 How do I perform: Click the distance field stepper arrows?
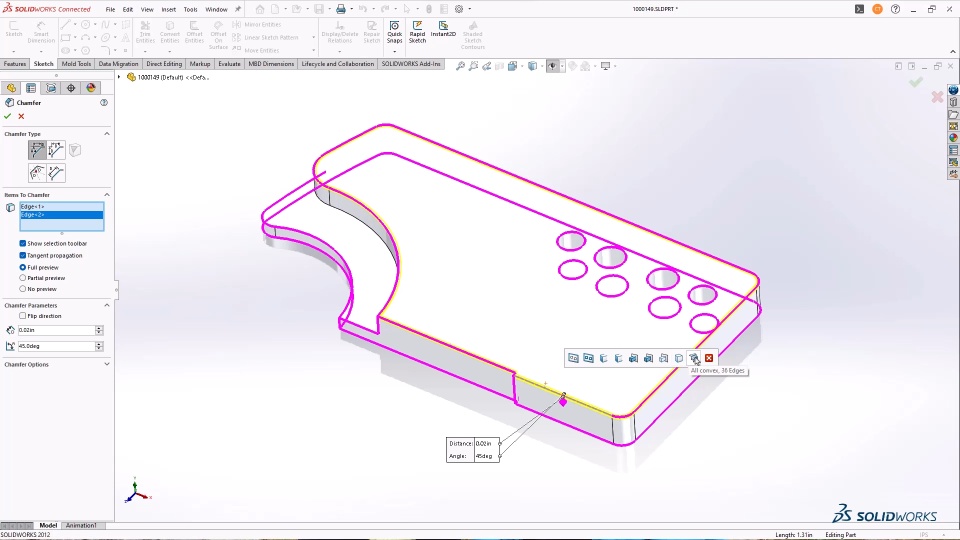point(99,330)
